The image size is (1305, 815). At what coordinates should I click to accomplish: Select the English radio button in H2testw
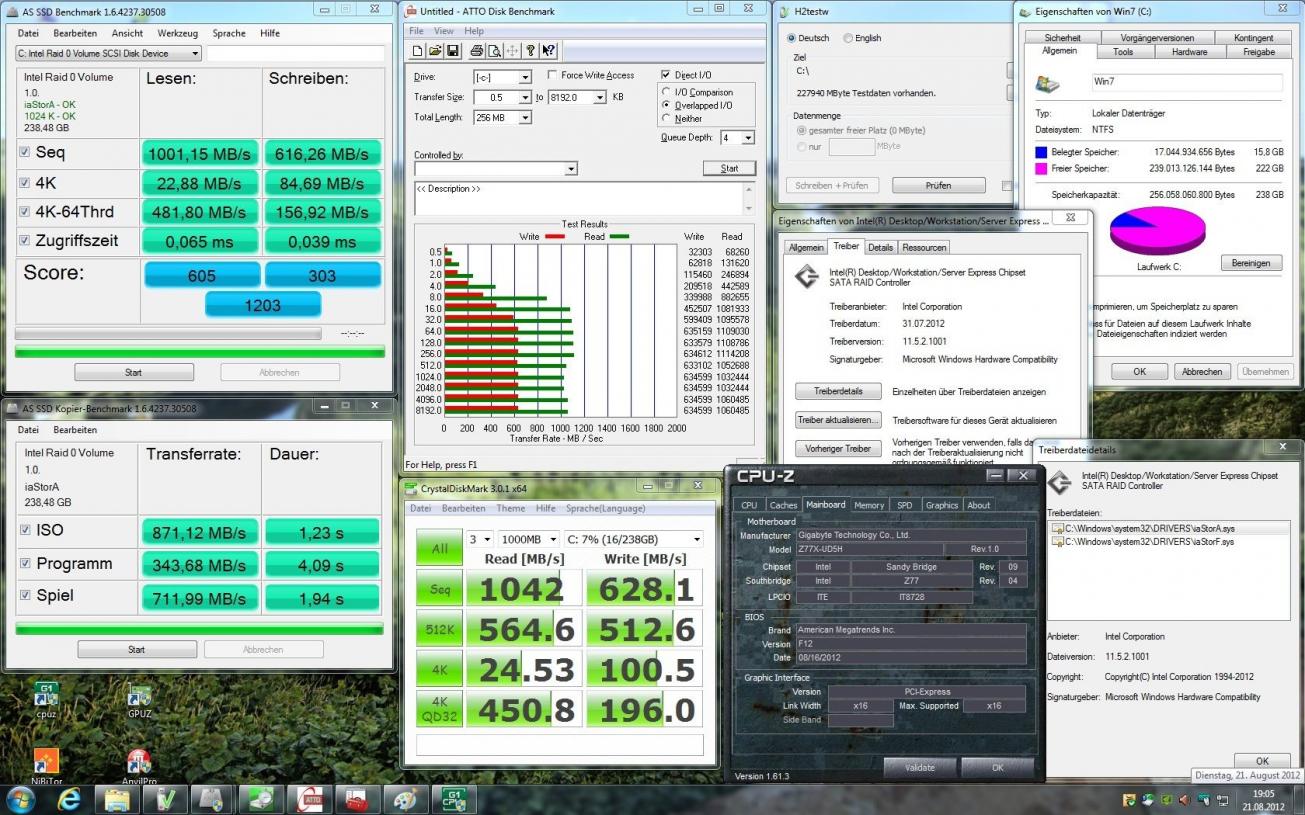pyautogui.click(x=849, y=38)
